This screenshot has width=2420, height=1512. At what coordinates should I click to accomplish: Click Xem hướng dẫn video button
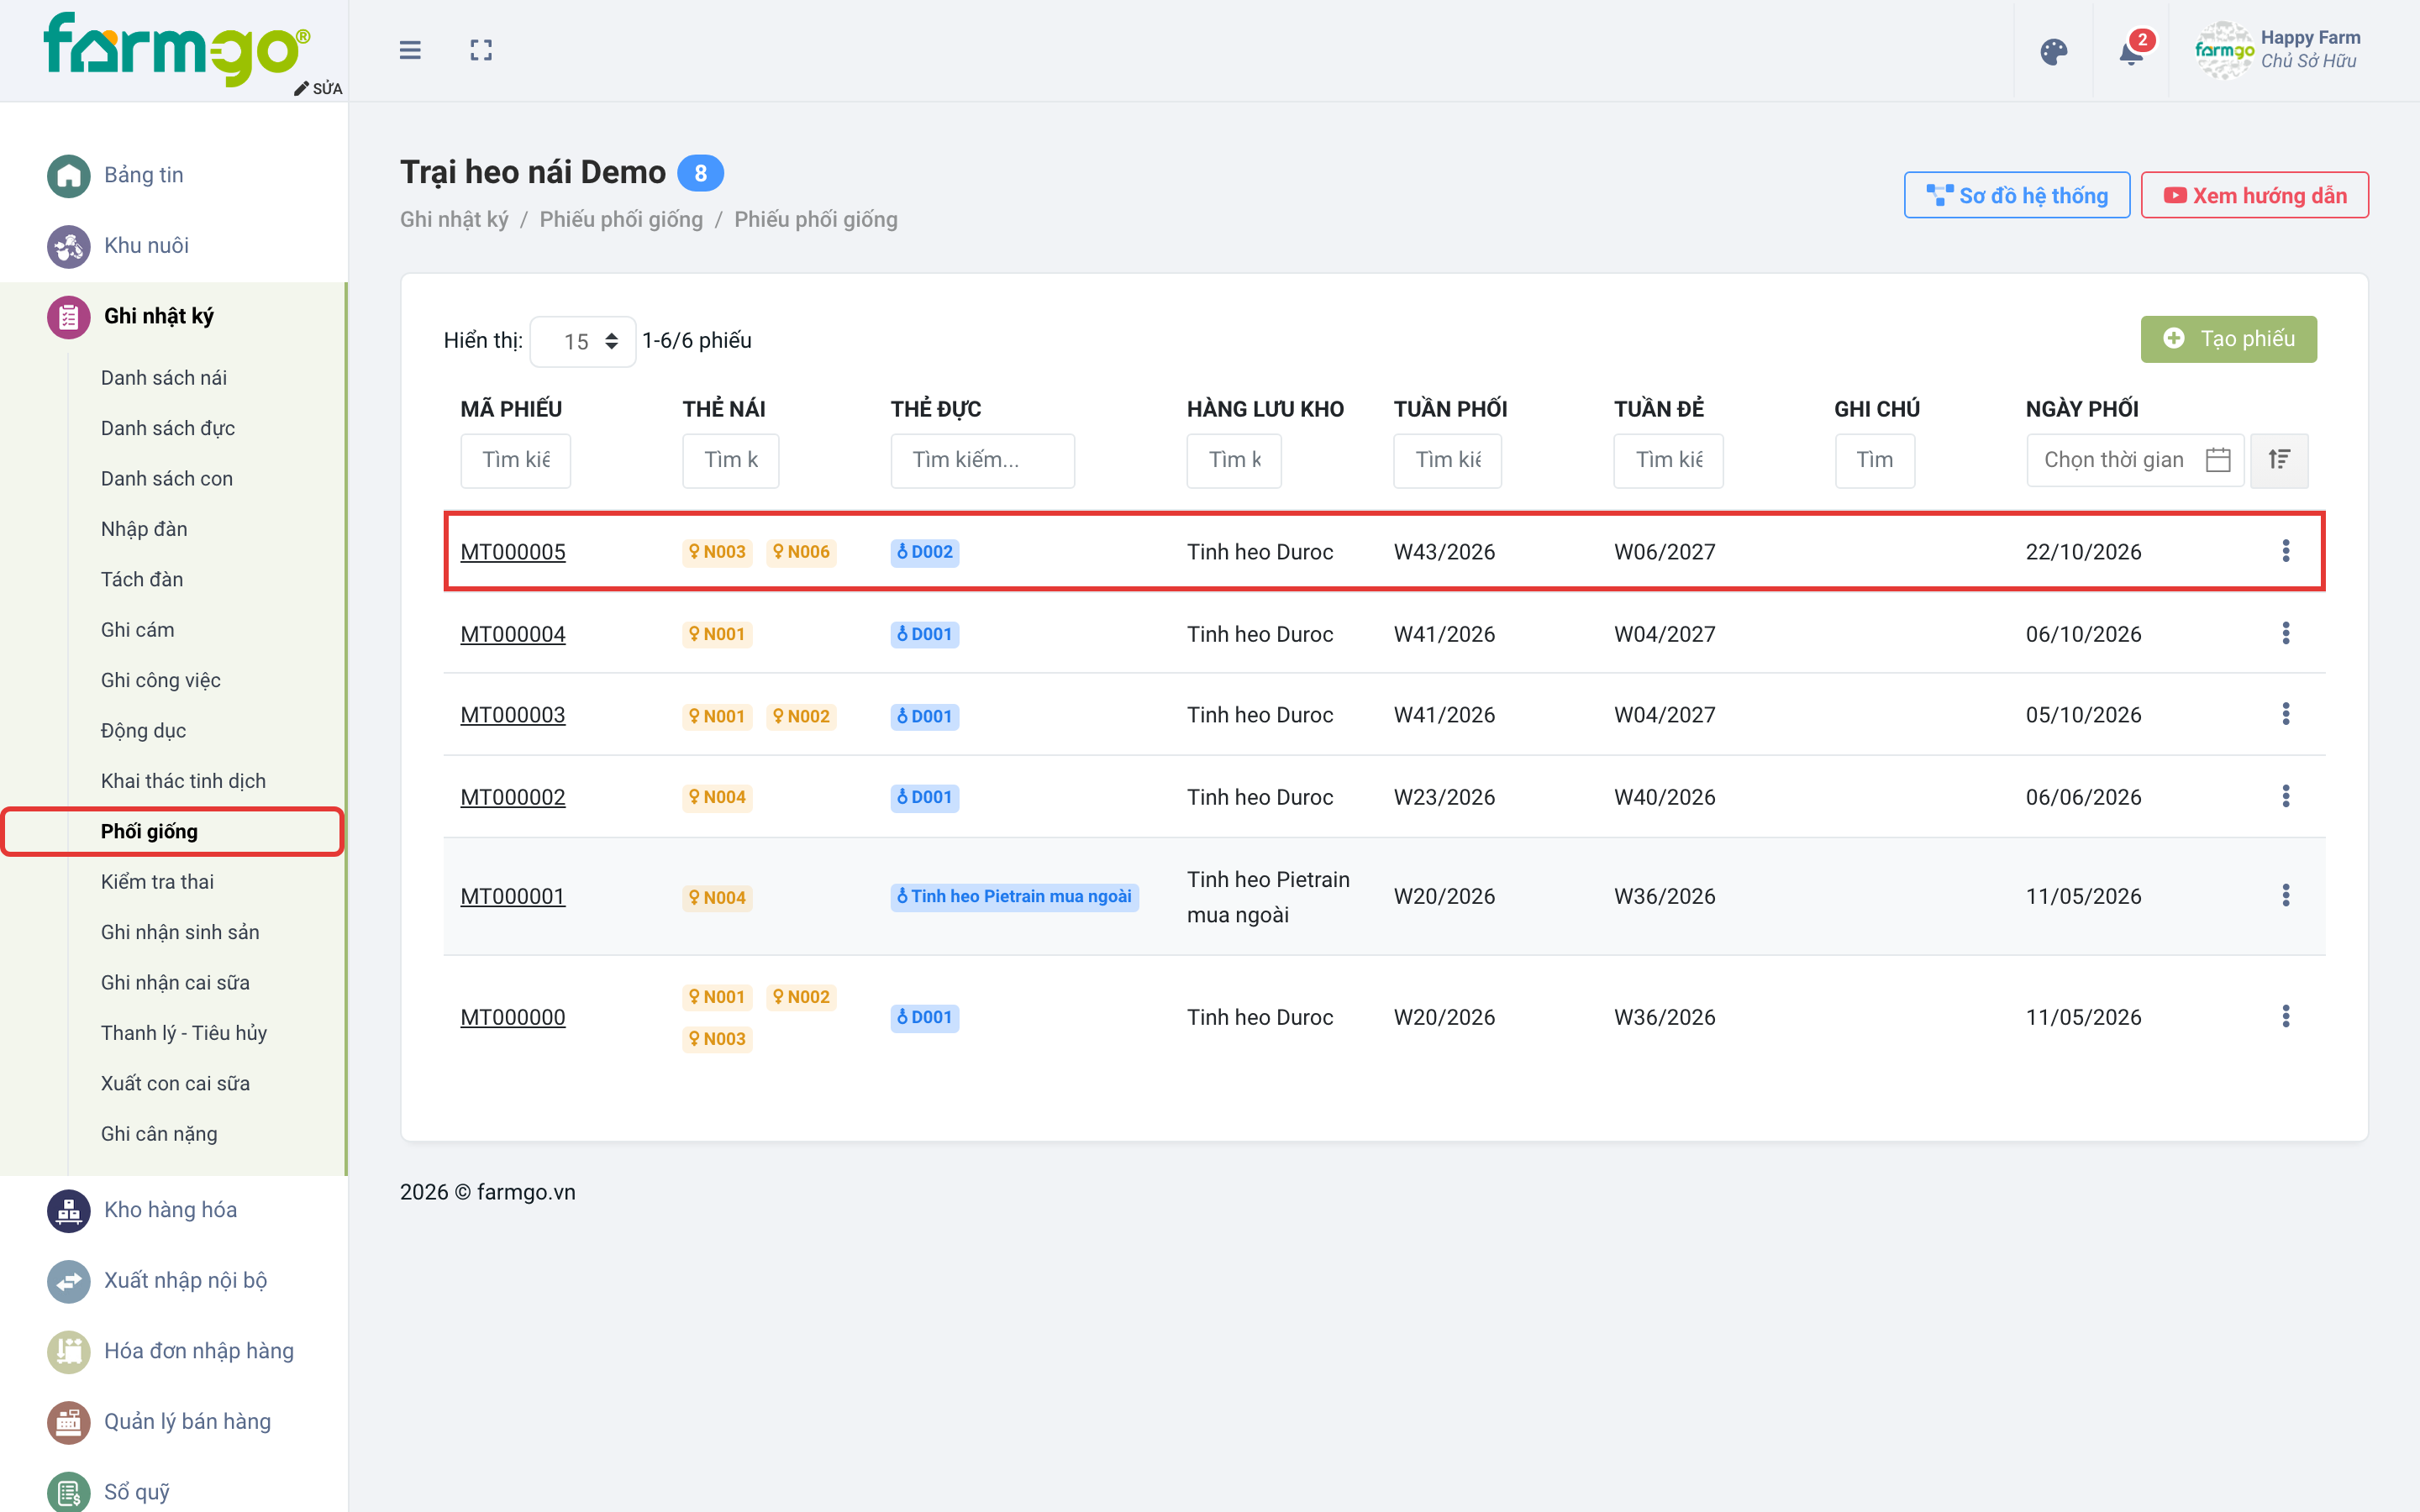2254,196
